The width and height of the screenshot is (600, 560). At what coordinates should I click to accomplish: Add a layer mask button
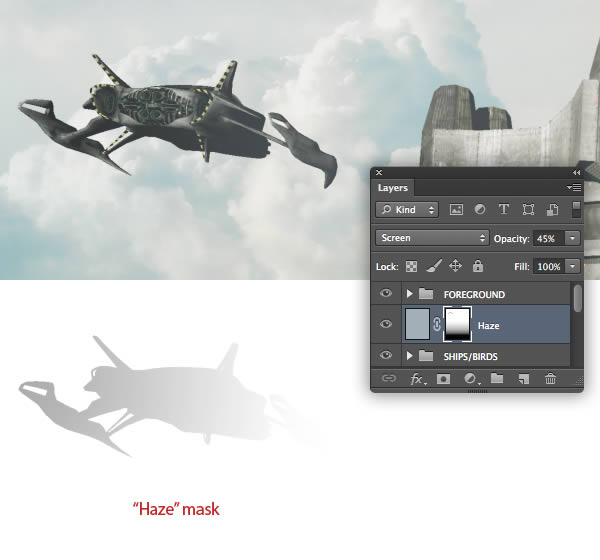[443, 379]
